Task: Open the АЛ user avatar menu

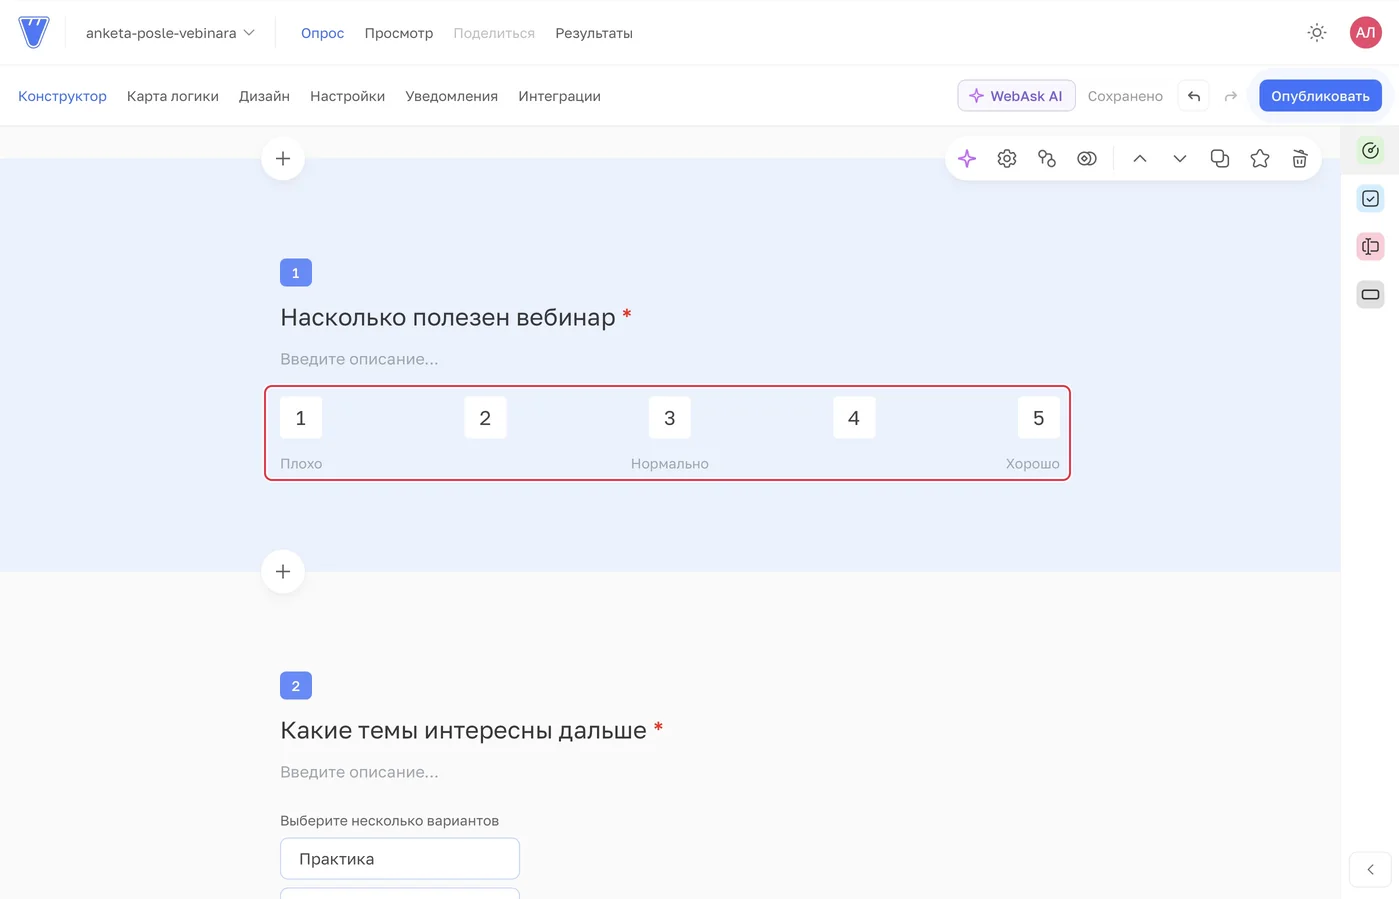Action: coord(1365,33)
